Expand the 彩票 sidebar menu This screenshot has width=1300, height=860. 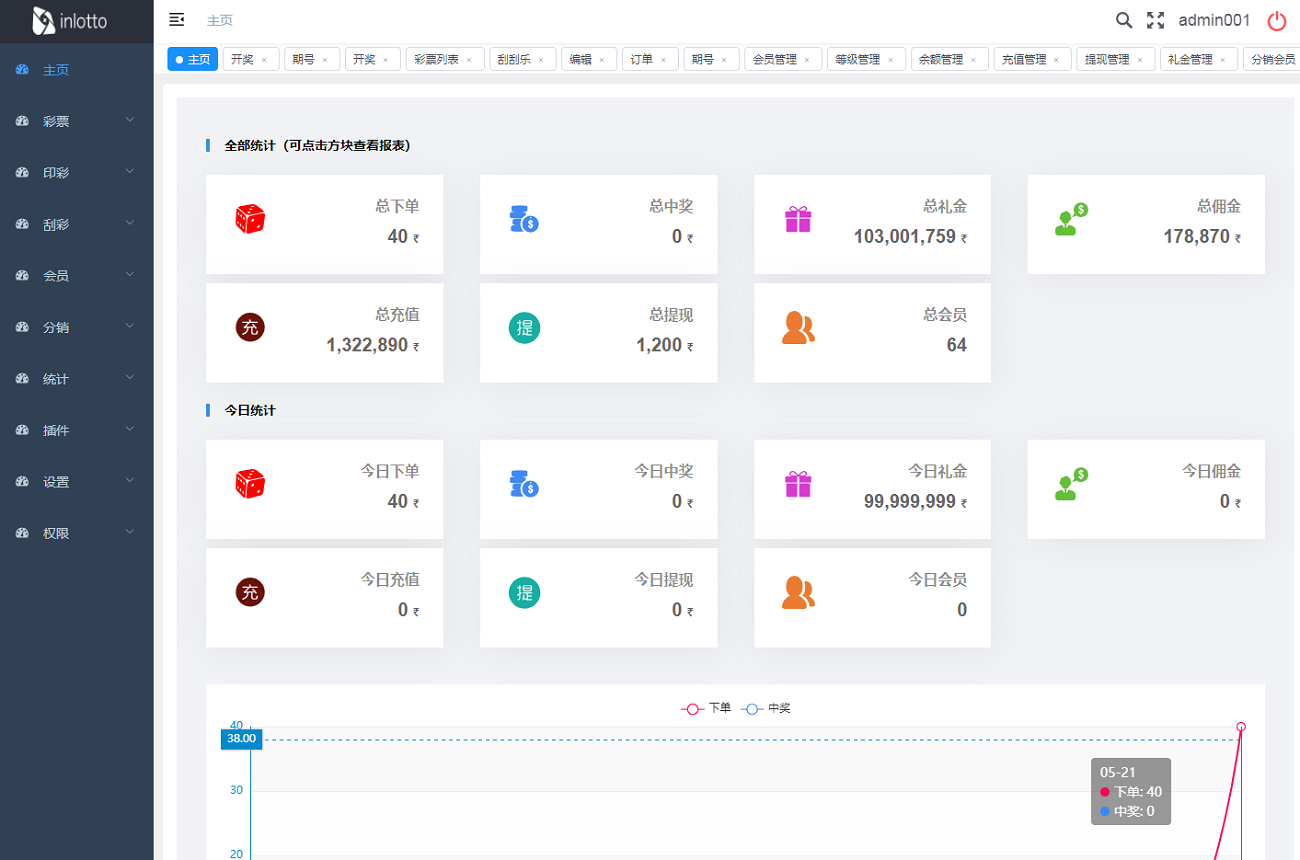point(77,121)
